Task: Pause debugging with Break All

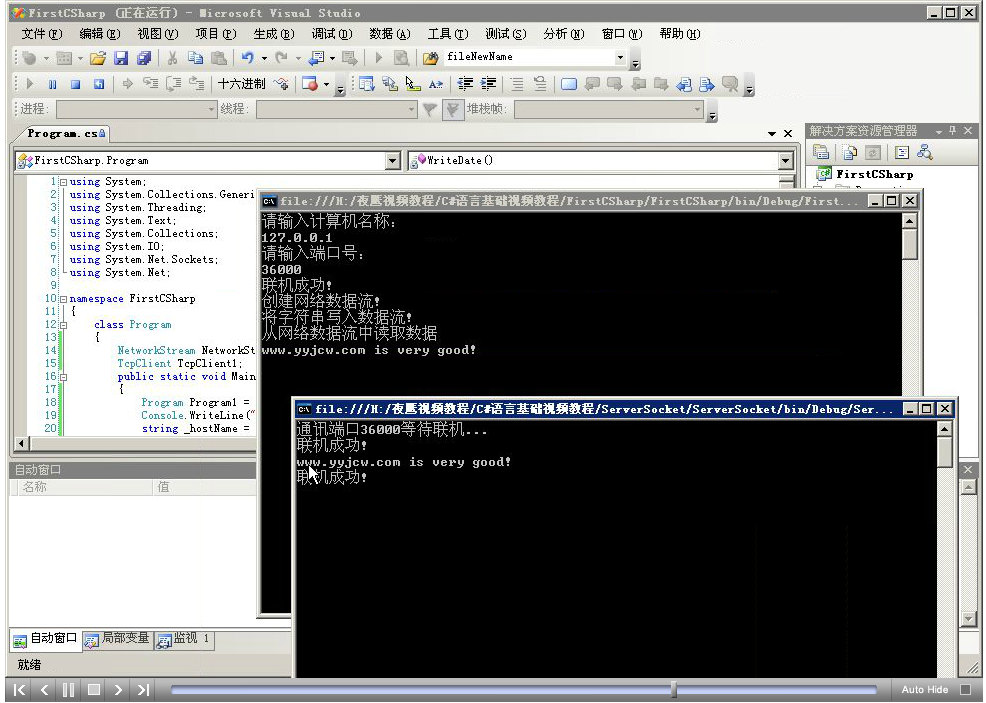Action: click(52, 84)
